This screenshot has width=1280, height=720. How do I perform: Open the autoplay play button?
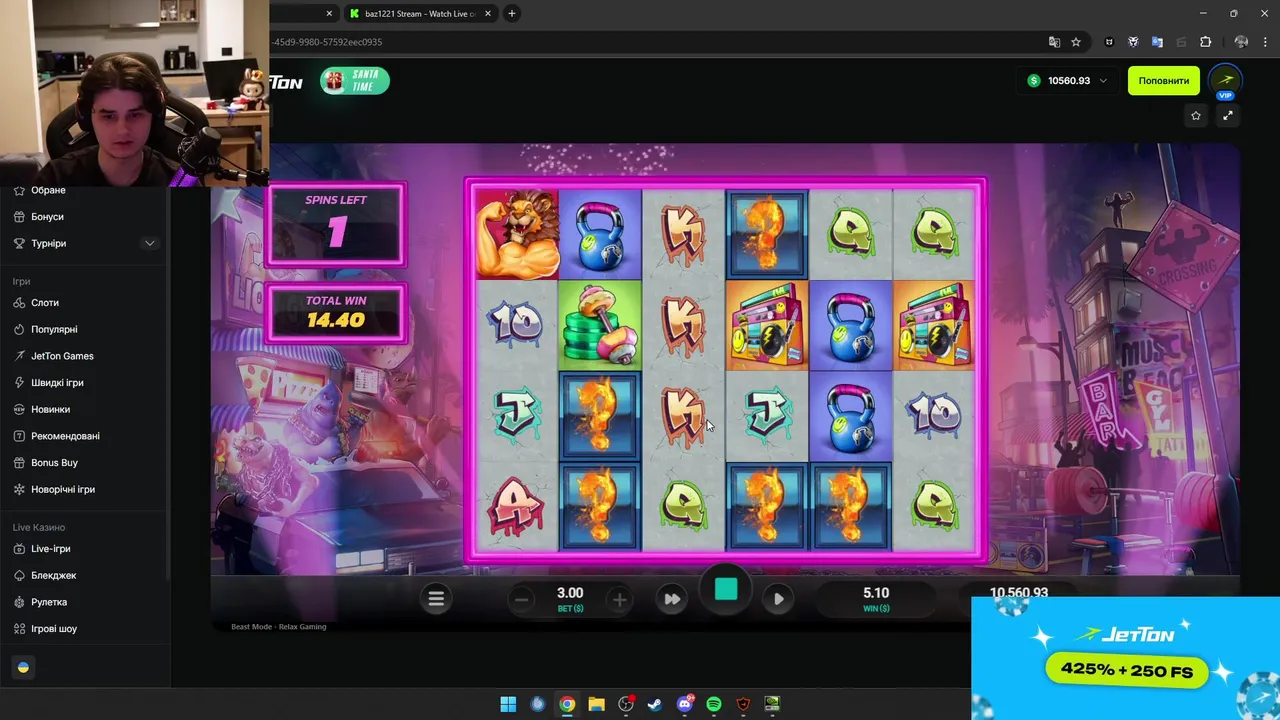point(779,599)
